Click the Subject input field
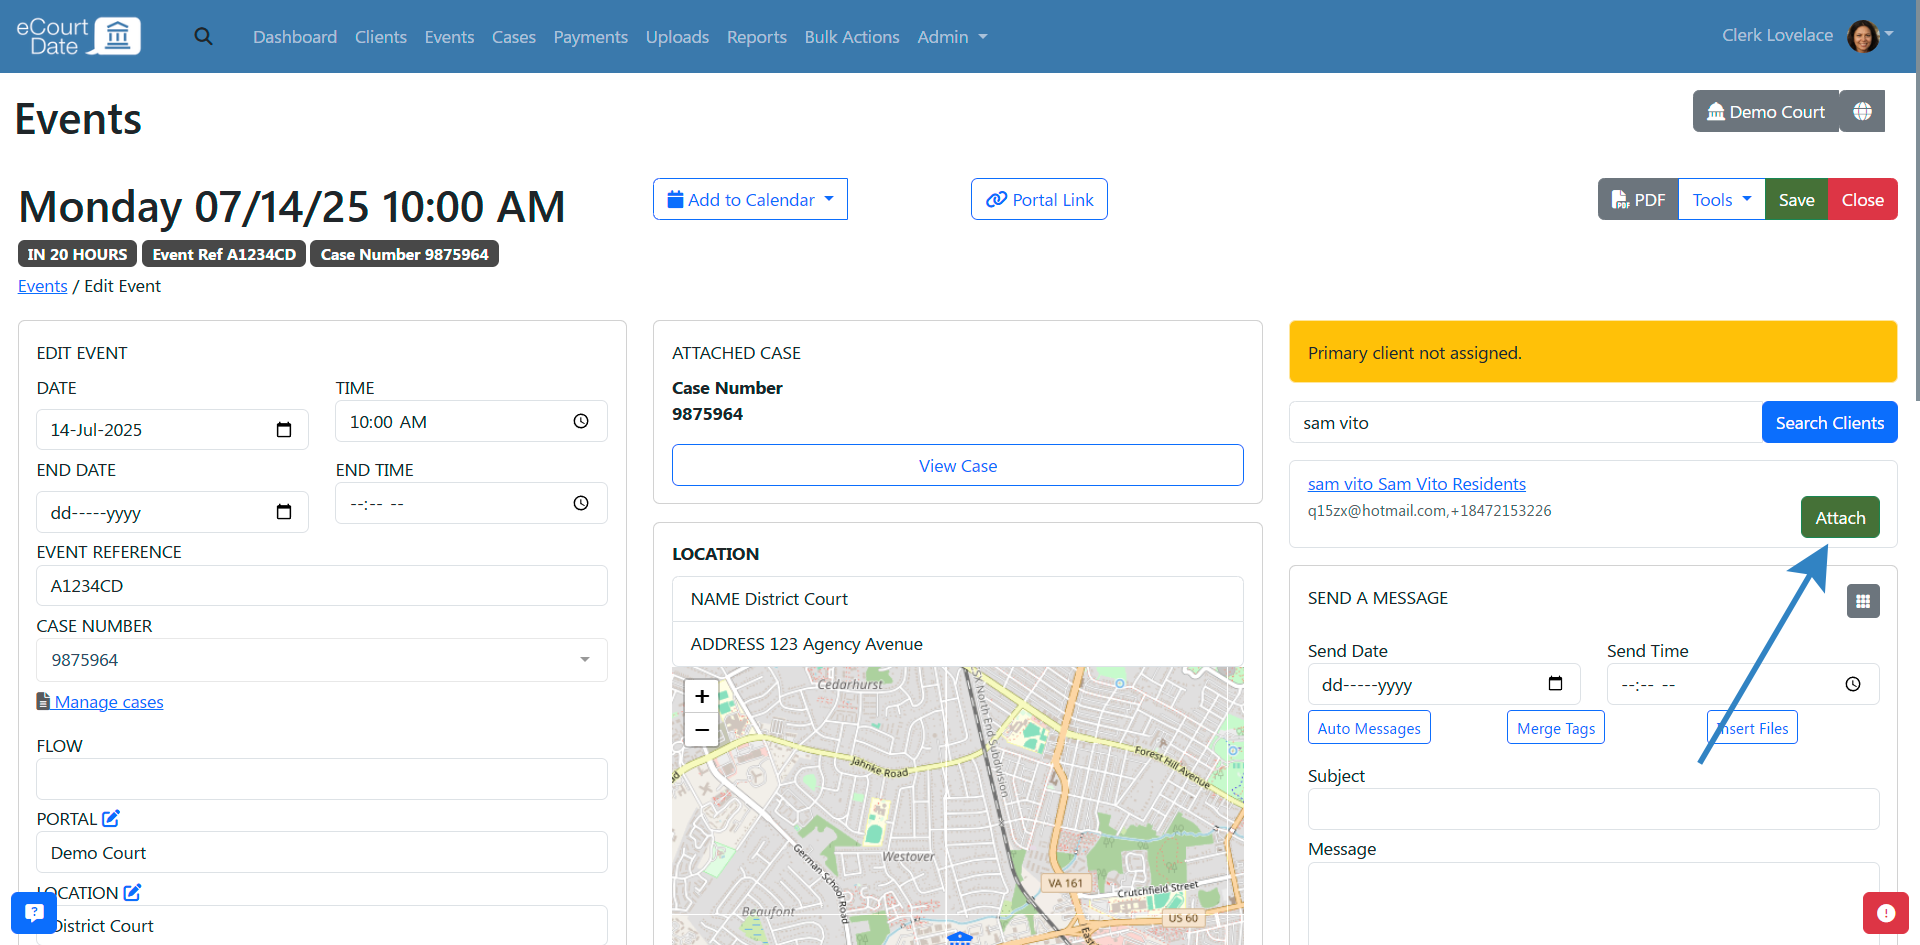 tap(1593, 809)
